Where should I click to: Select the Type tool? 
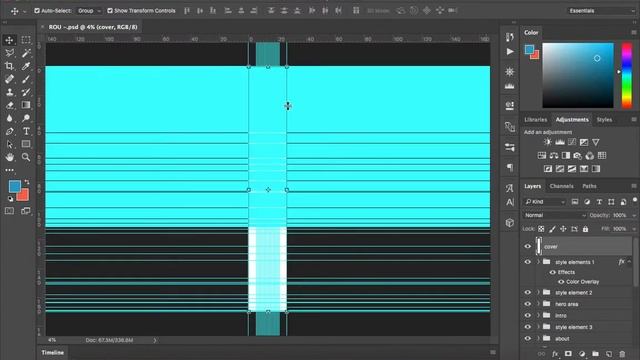pos(26,131)
